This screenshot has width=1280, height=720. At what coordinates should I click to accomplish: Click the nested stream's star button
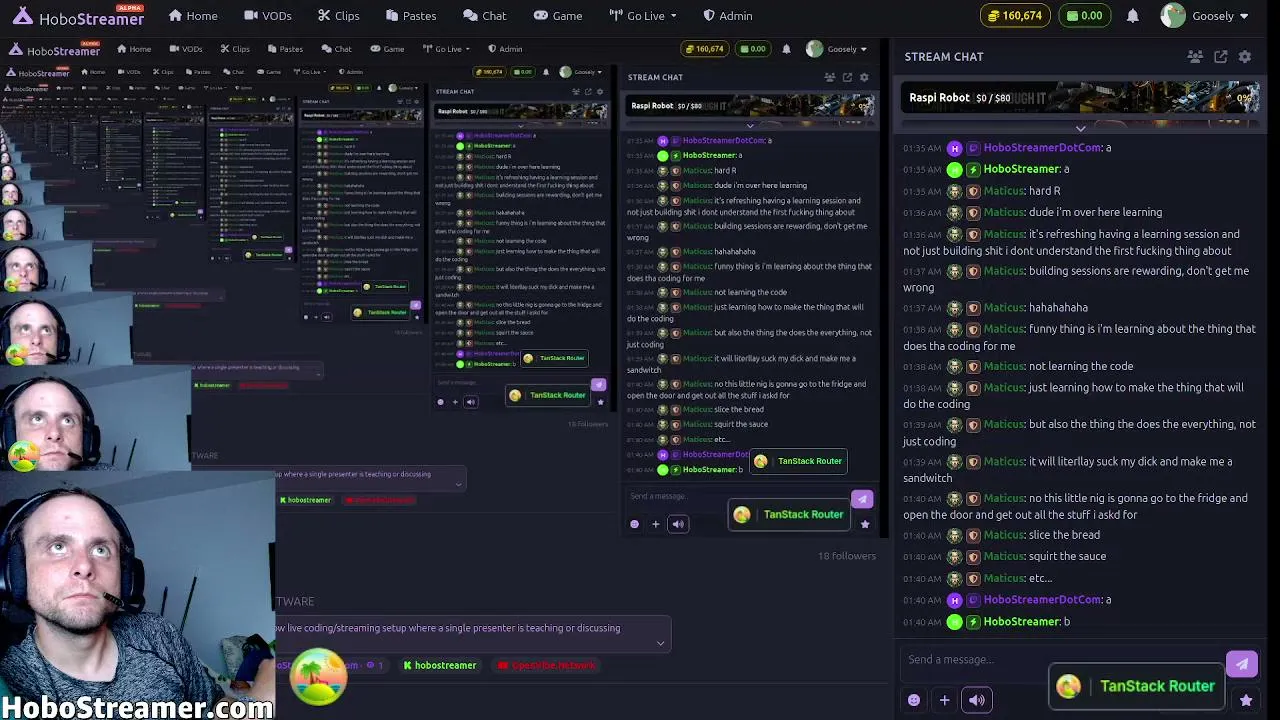pos(865,524)
